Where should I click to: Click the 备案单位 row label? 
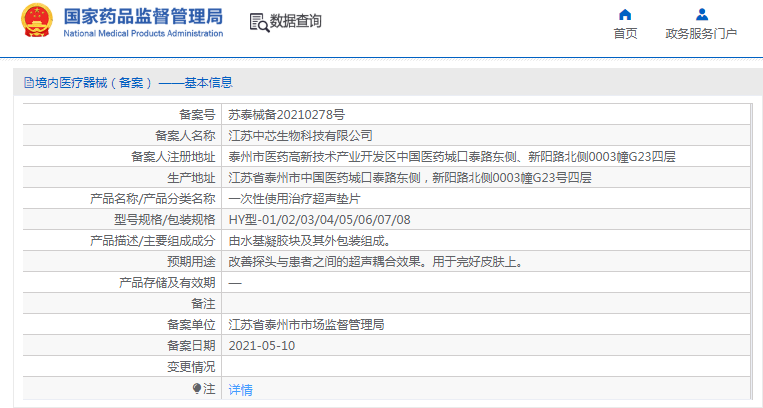191,324
